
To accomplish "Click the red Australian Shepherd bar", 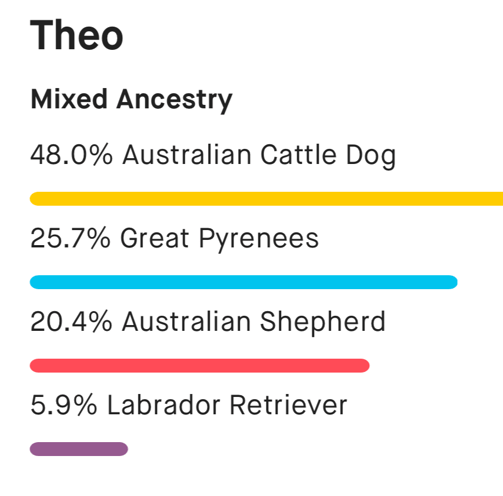I will click(200, 366).
